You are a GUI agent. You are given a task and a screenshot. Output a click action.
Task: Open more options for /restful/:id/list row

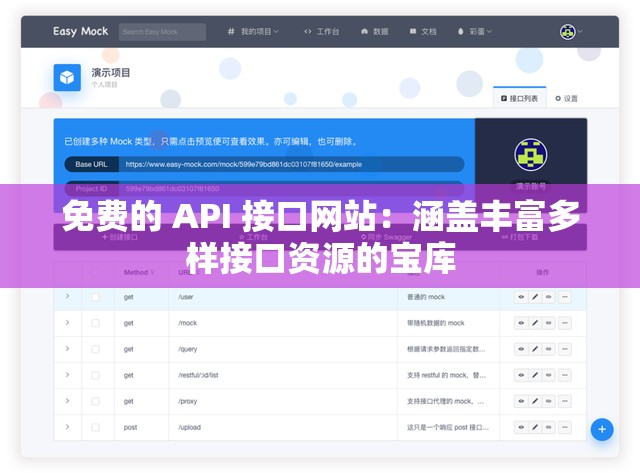(x=565, y=375)
